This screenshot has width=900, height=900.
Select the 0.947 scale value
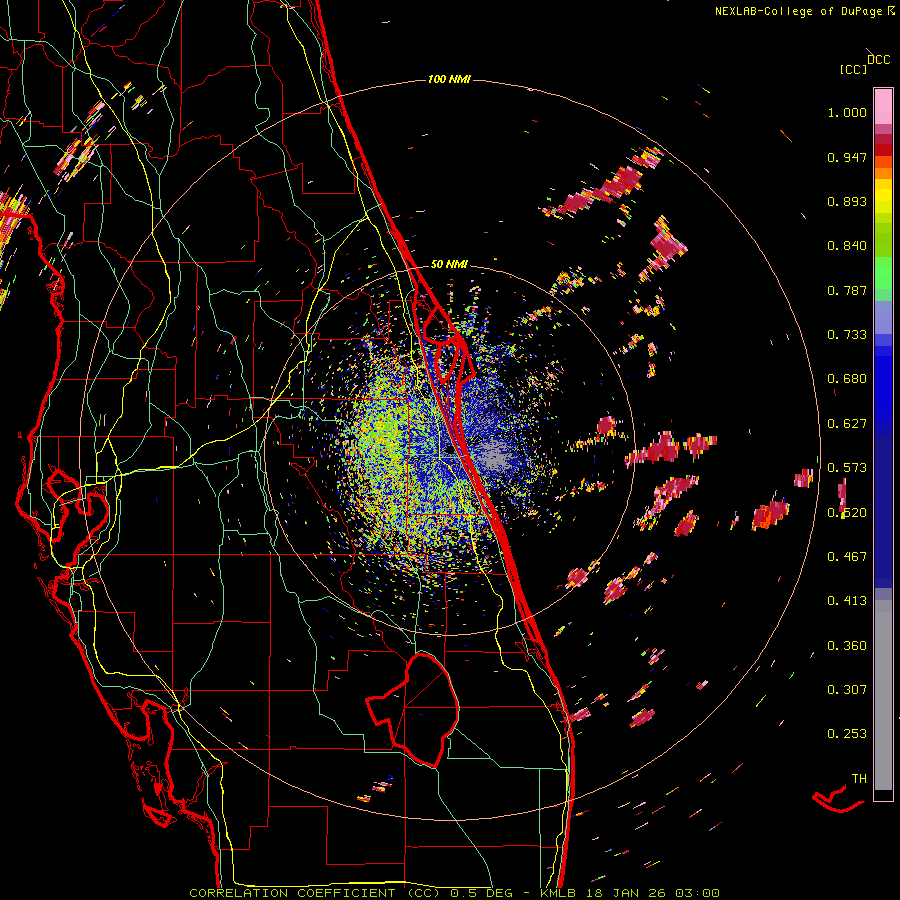(847, 157)
